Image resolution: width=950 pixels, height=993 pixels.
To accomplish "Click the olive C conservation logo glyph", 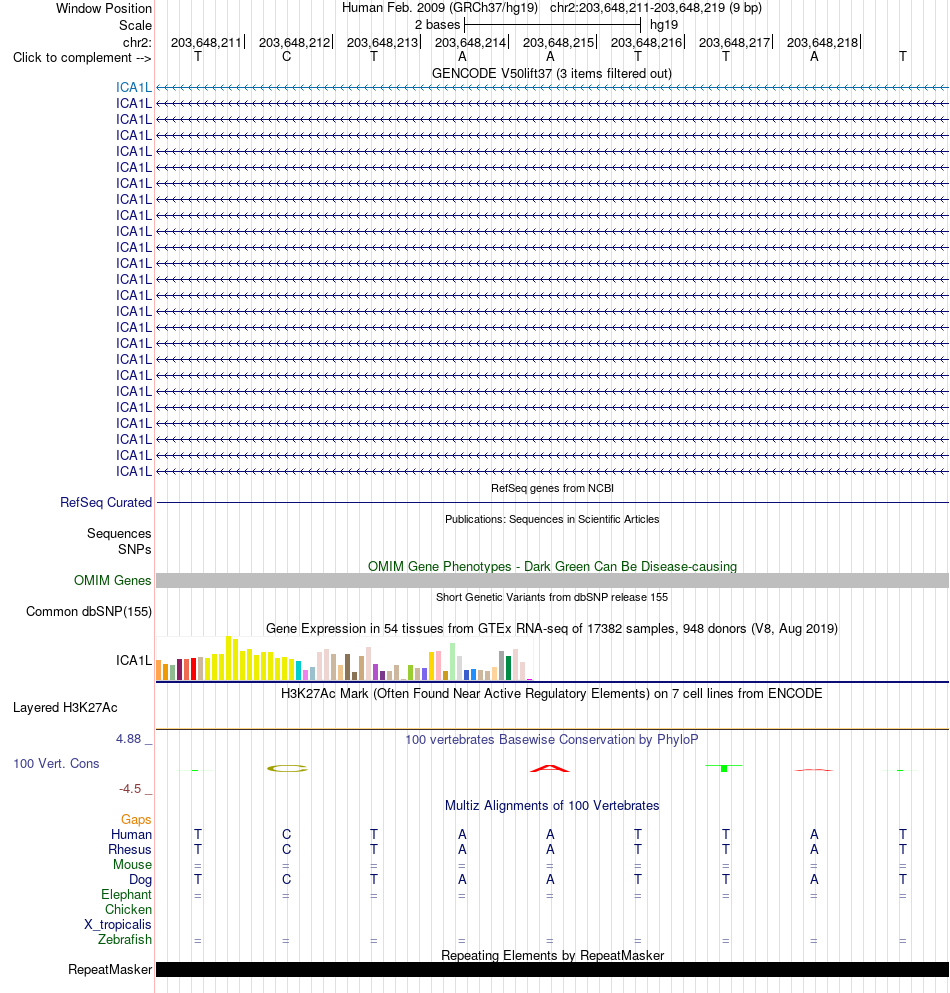I will 287,768.
